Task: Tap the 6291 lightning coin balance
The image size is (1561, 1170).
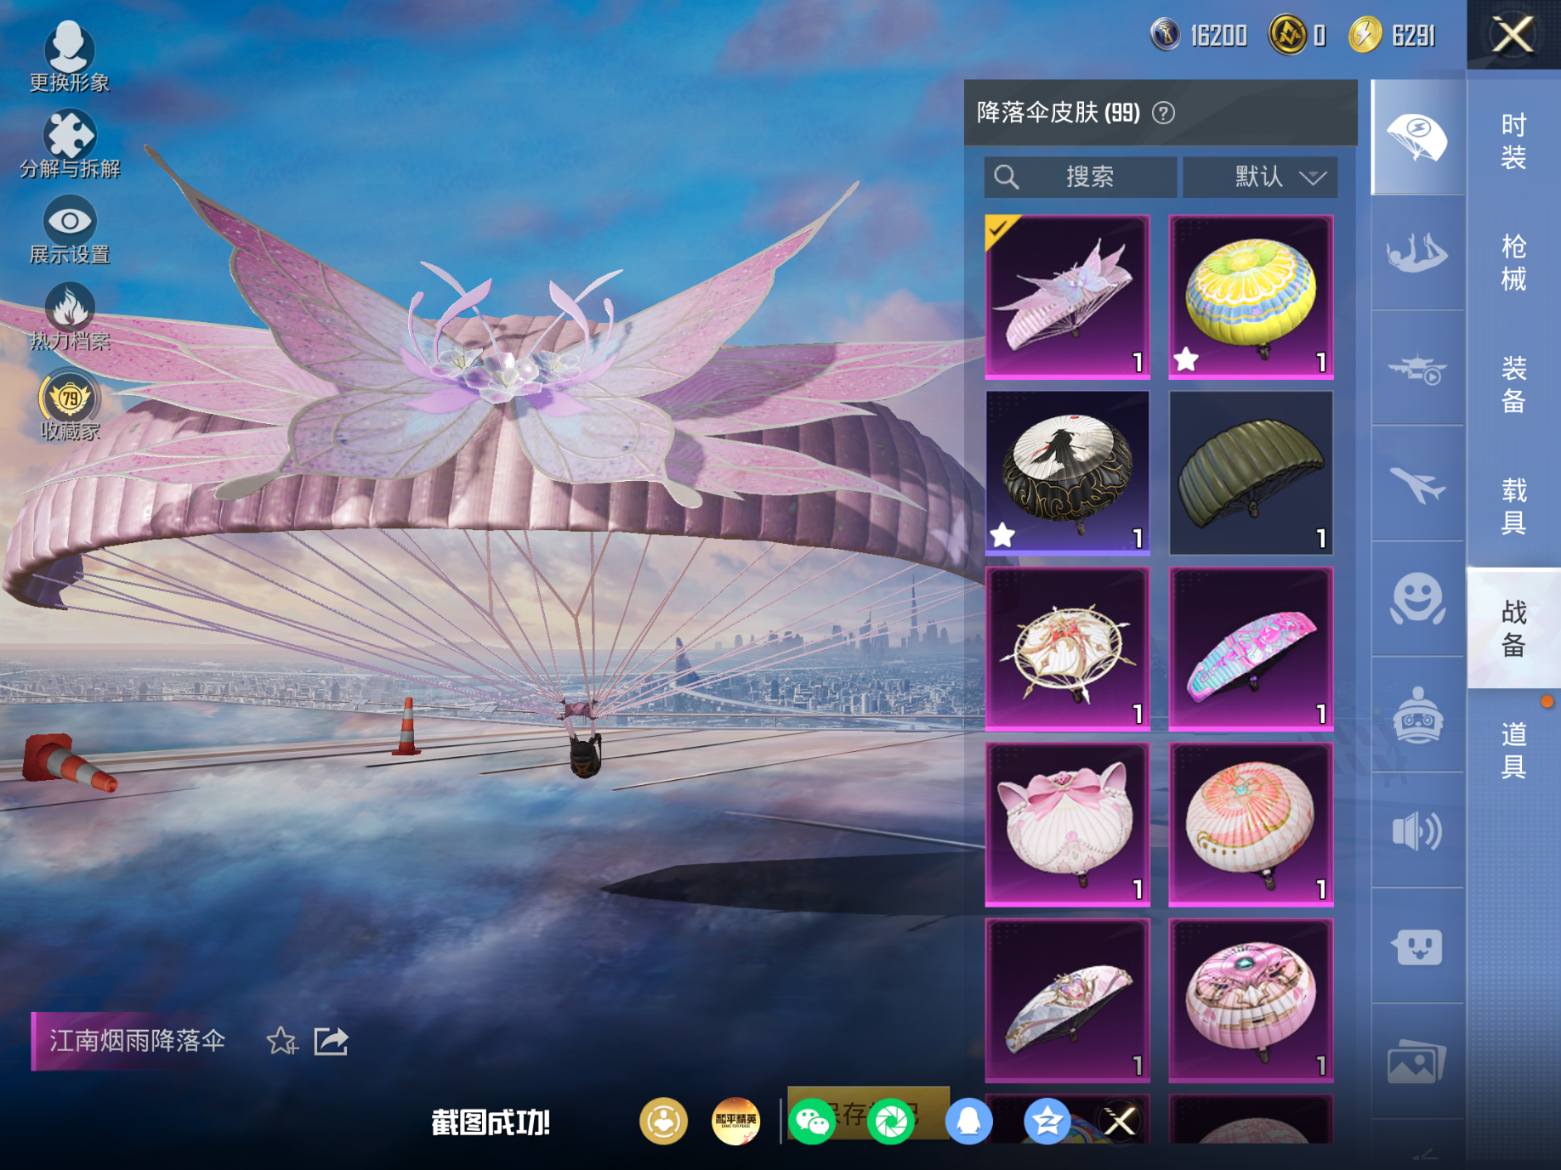Action: 1391,35
